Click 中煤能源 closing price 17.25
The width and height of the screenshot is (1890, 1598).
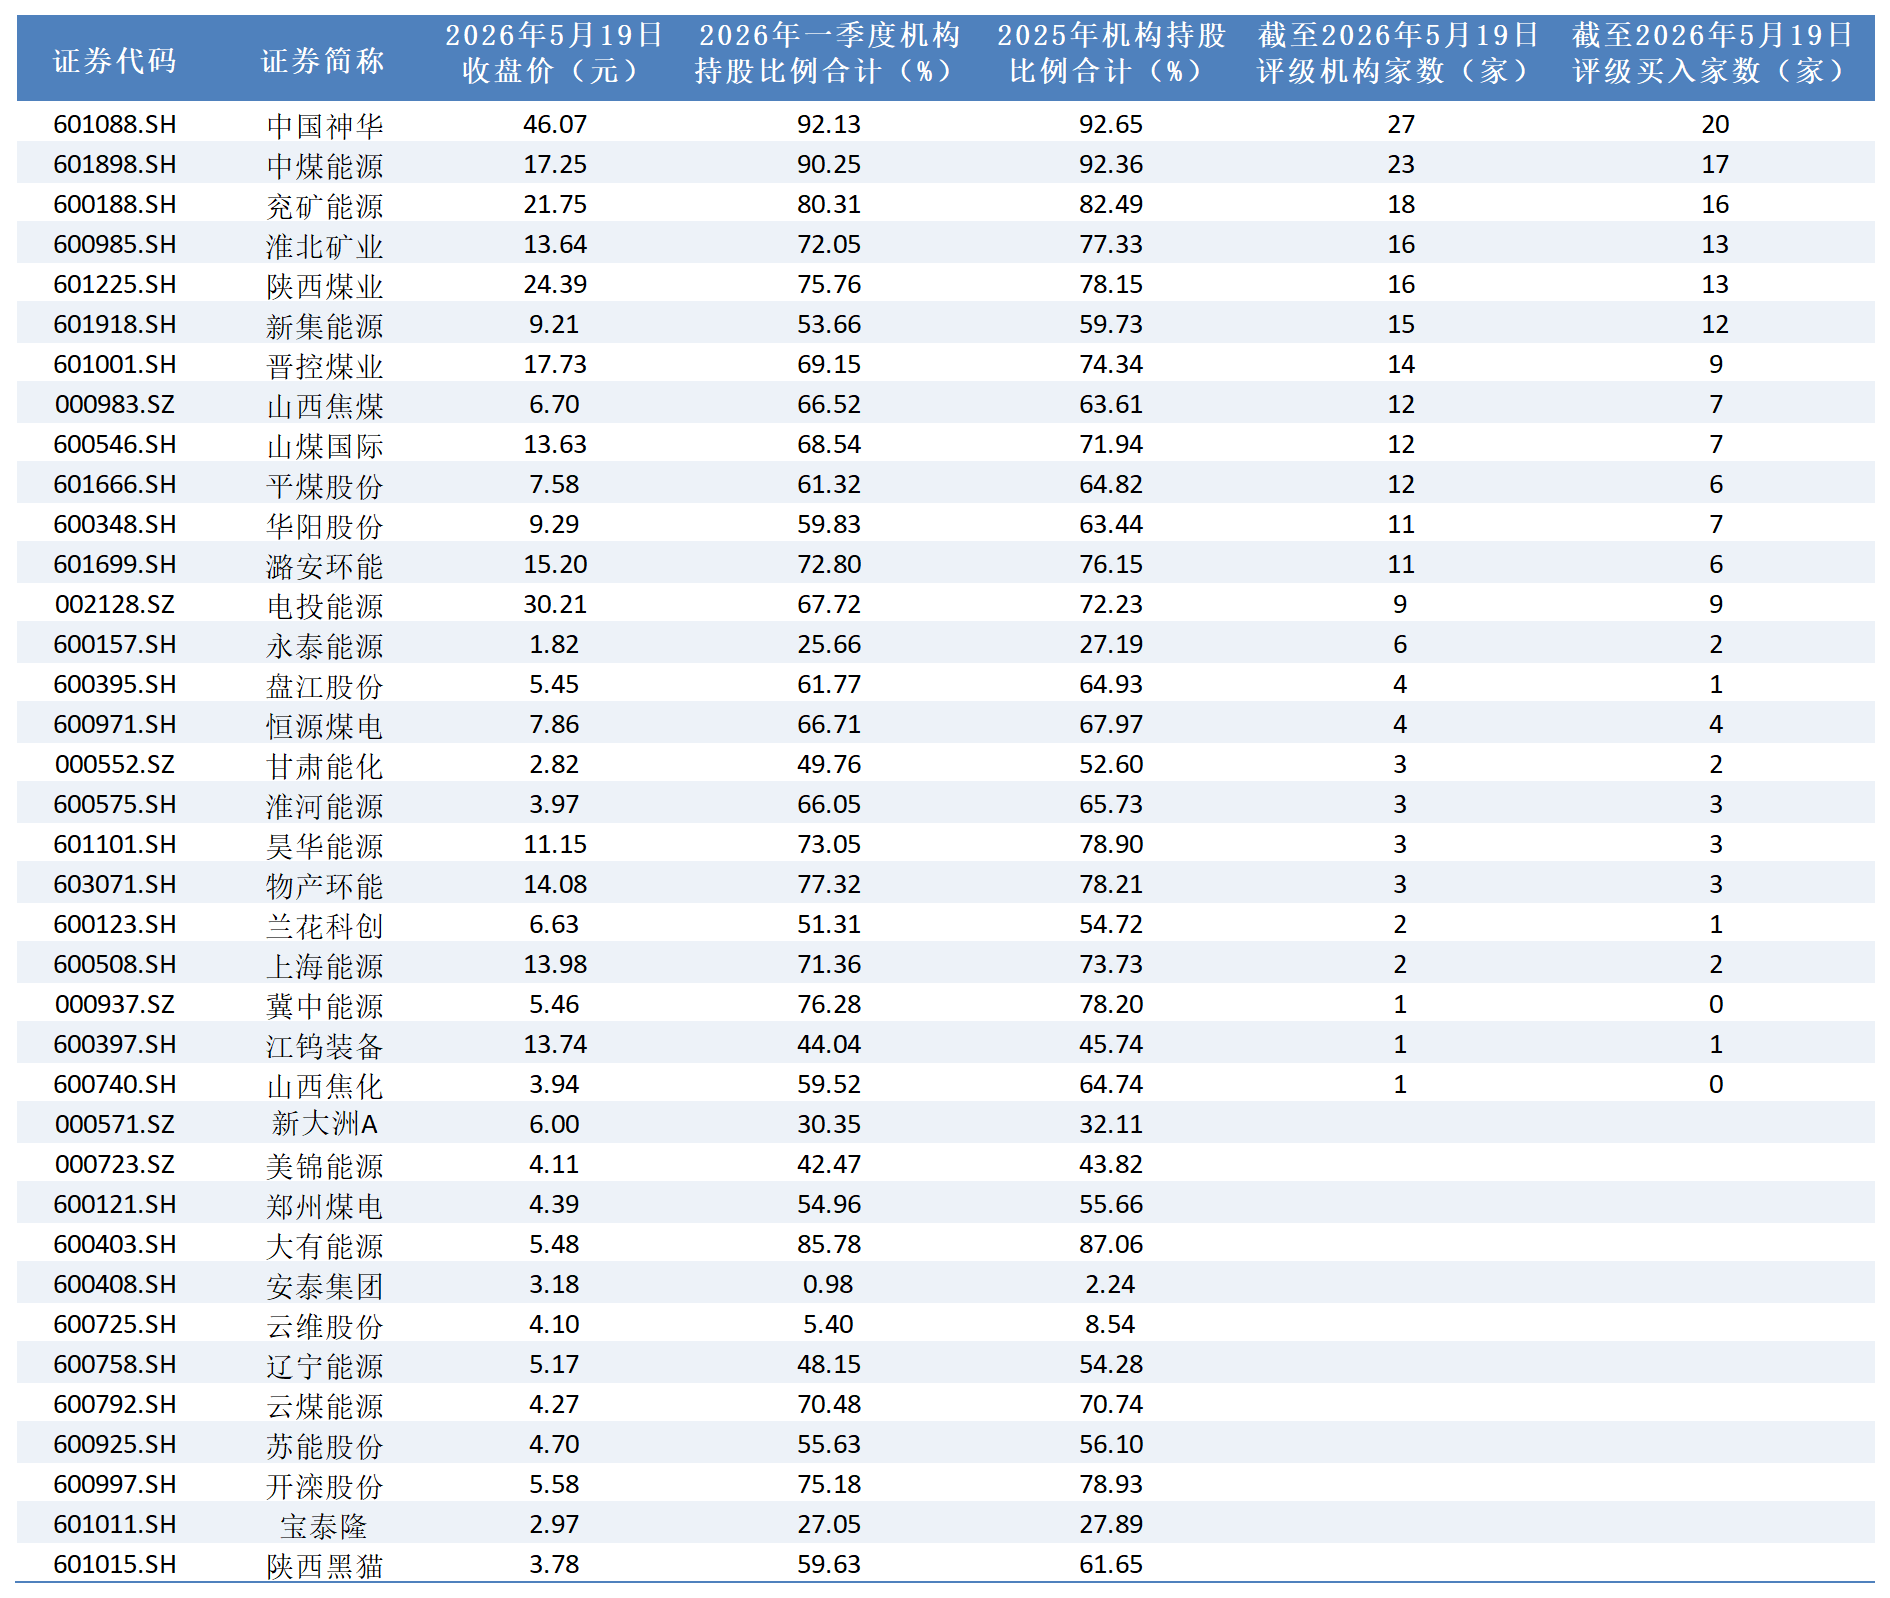click(x=555, y=165)
